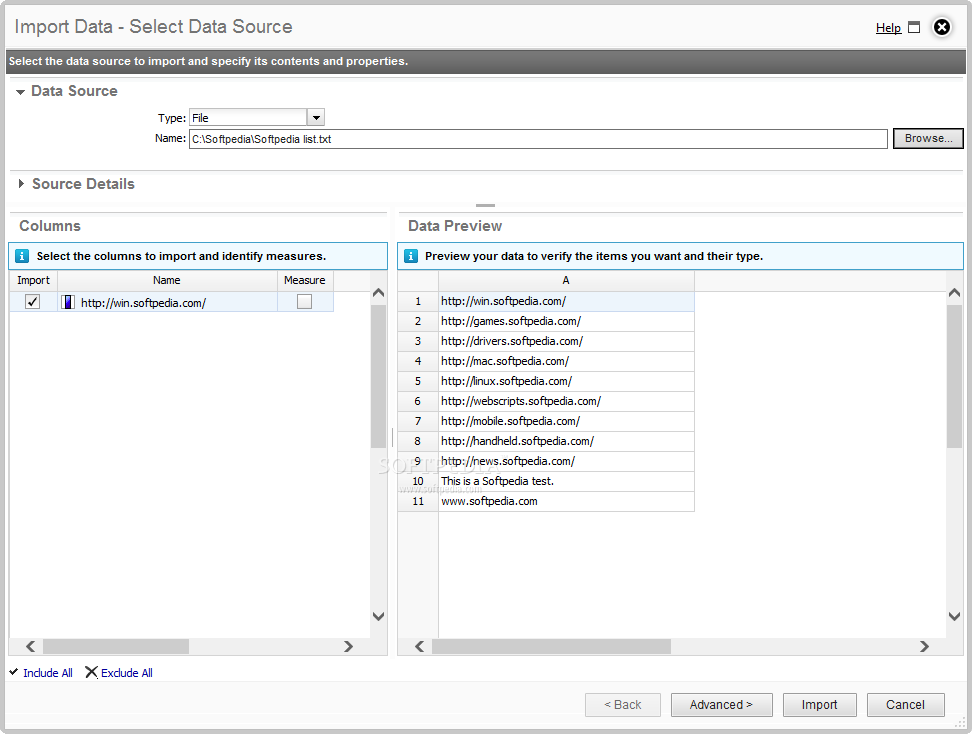Check the Measure box for the column
972x734 pixels.
click(304, 302)
